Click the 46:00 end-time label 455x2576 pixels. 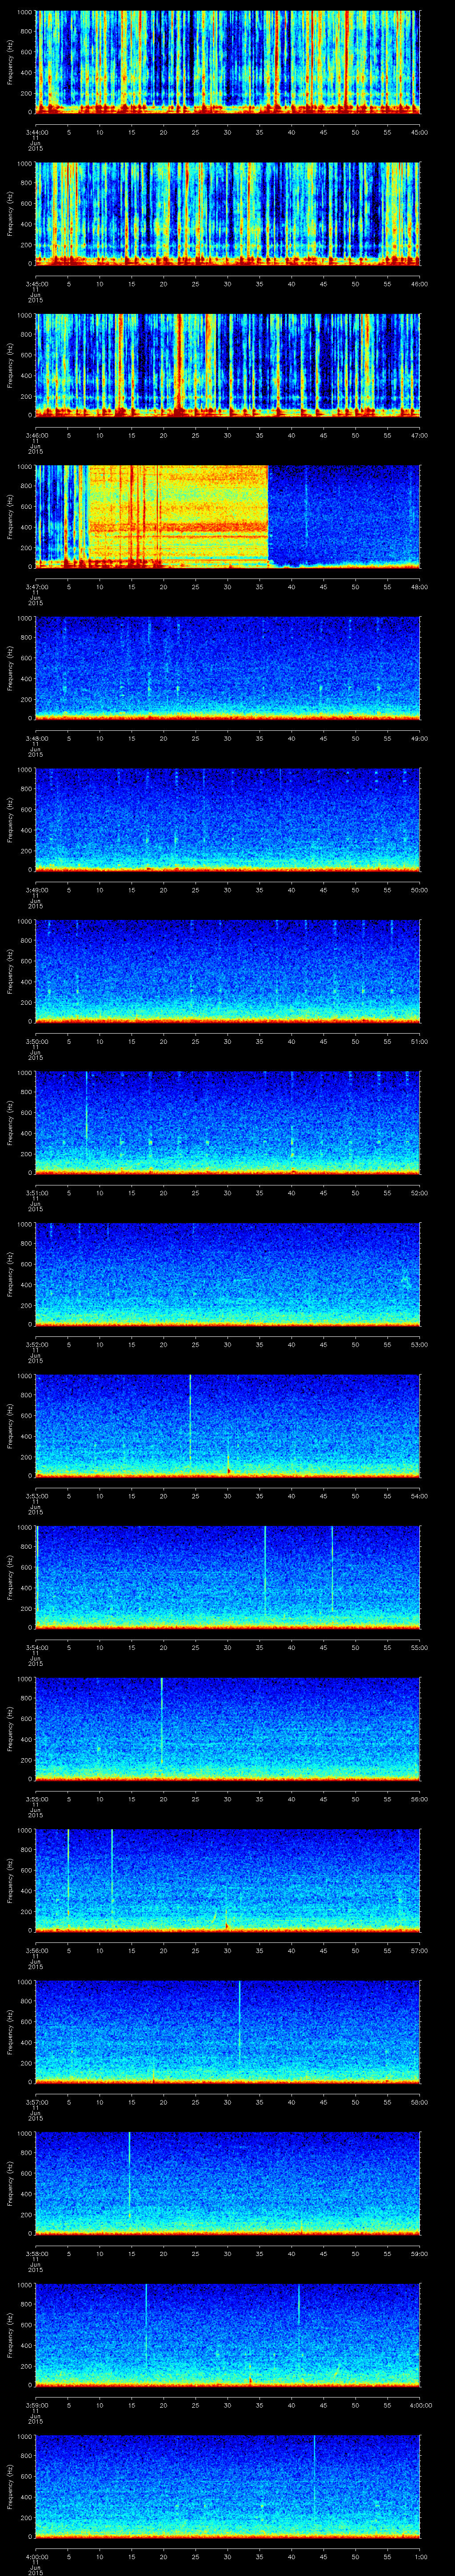pos(420,284)
